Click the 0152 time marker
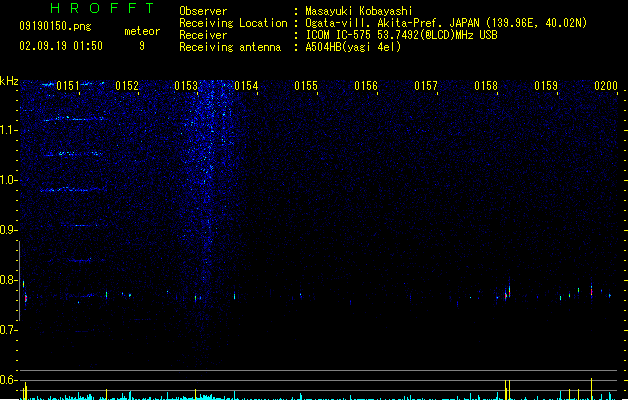This screenshot has width=629, height=400. click(127, 86)
